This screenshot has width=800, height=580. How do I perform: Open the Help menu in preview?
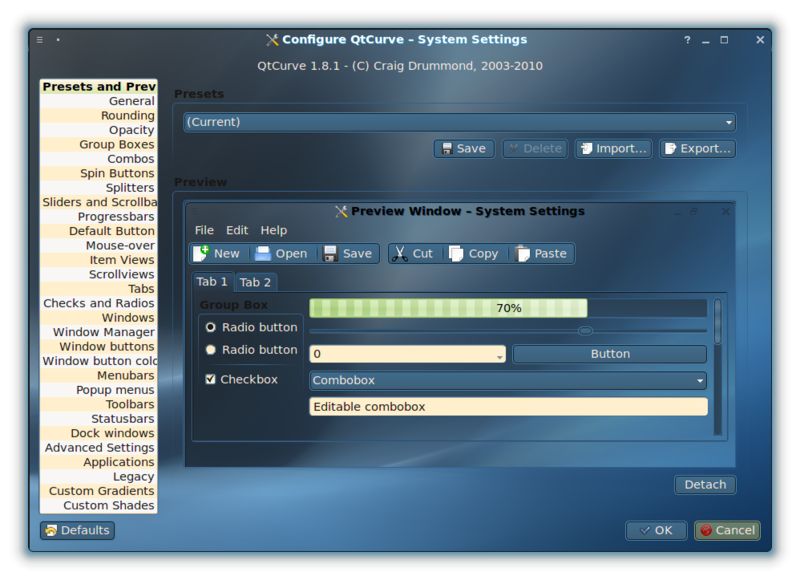(274, 231)
